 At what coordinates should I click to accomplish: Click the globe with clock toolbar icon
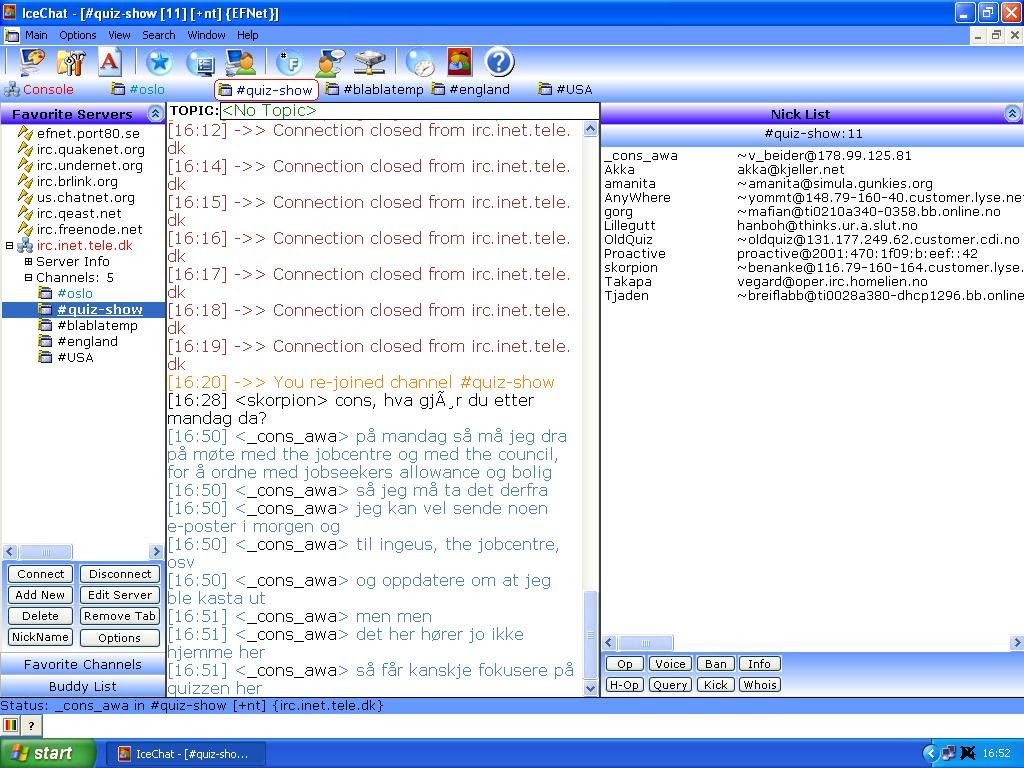(x=420, y=63)
